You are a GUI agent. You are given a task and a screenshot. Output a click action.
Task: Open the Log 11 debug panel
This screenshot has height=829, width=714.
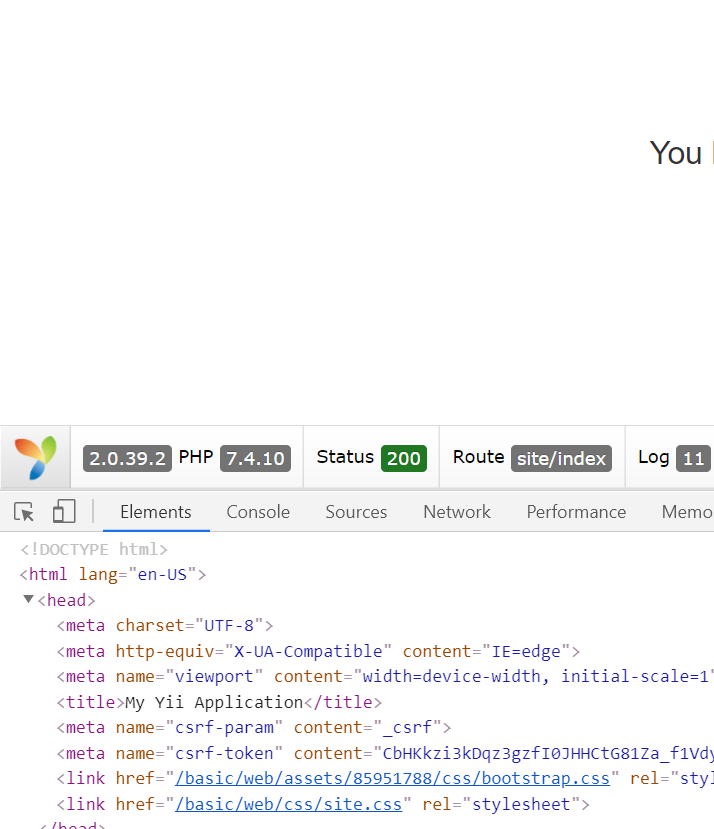pos(674,457)
